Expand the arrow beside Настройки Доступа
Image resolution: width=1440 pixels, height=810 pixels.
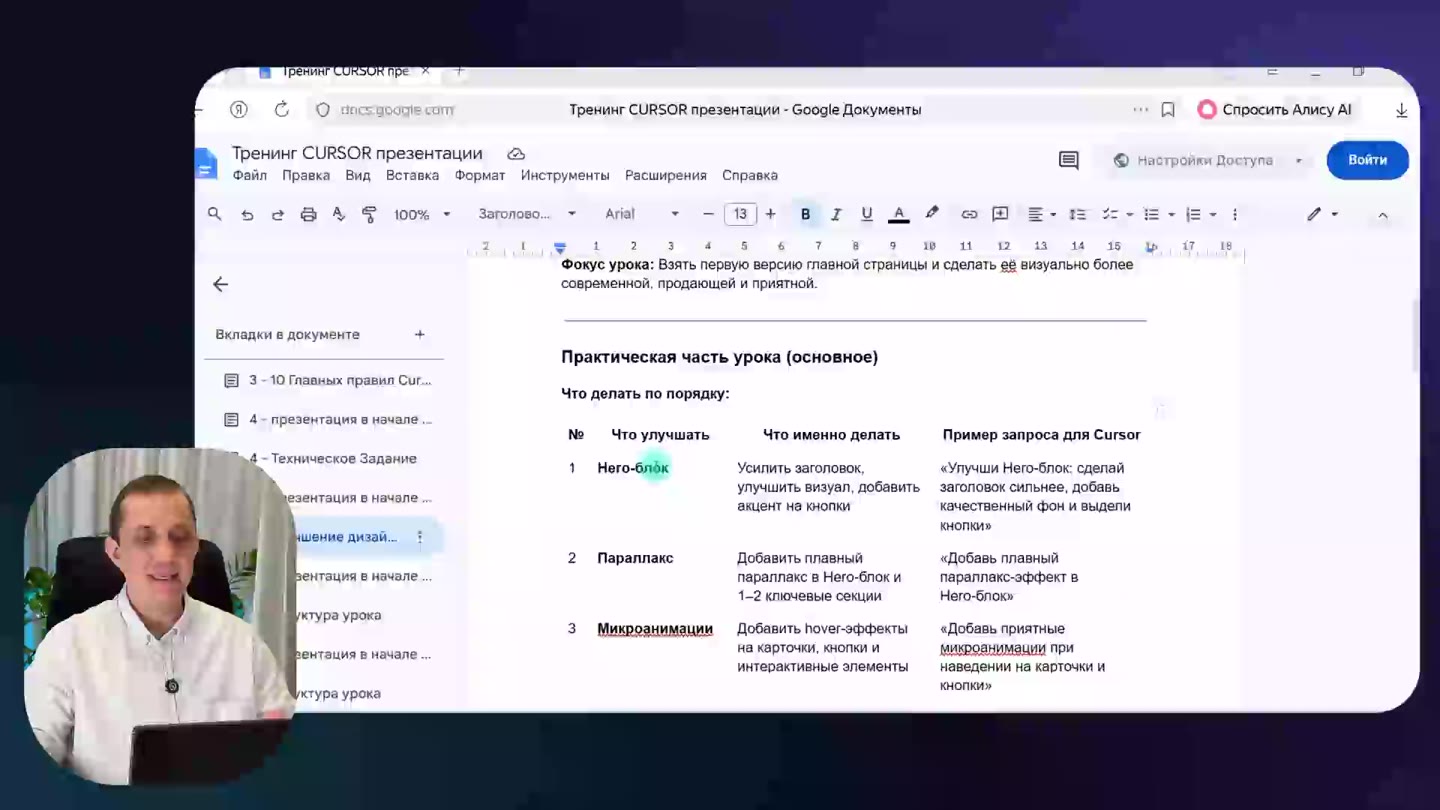[1299, 161]
